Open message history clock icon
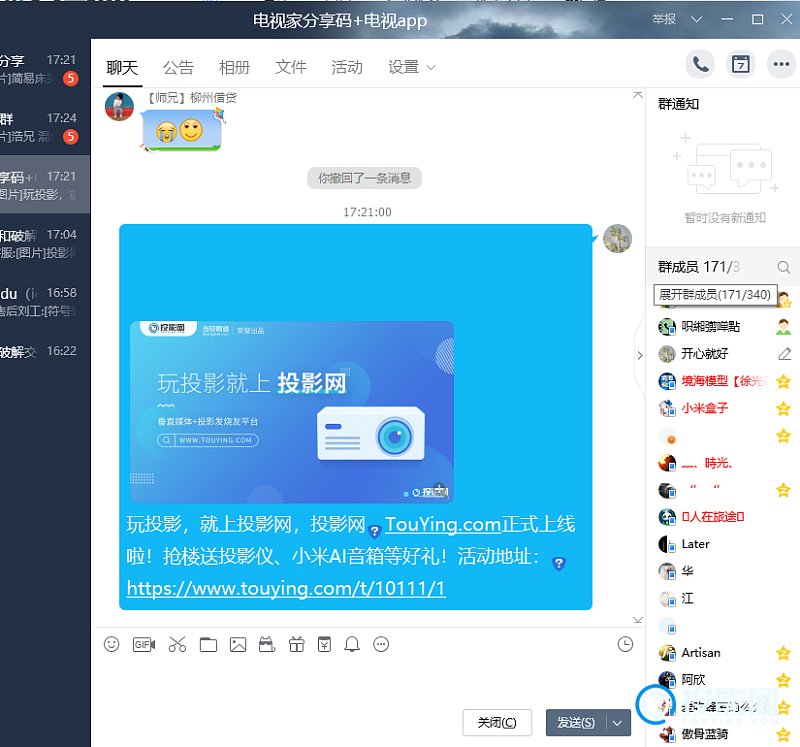The image size is (800, 747). click(625, 644)
